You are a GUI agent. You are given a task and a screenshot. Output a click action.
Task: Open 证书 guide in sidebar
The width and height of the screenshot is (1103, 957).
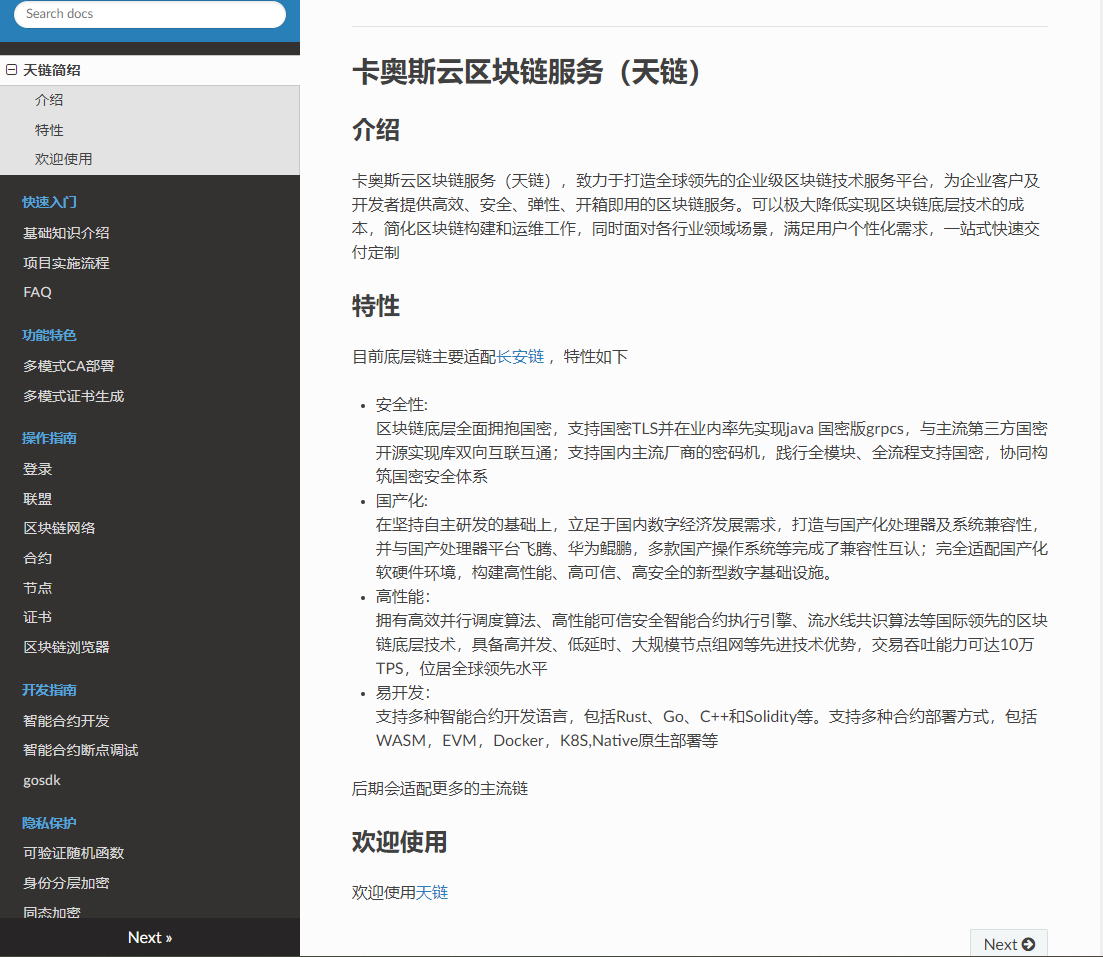37,617
